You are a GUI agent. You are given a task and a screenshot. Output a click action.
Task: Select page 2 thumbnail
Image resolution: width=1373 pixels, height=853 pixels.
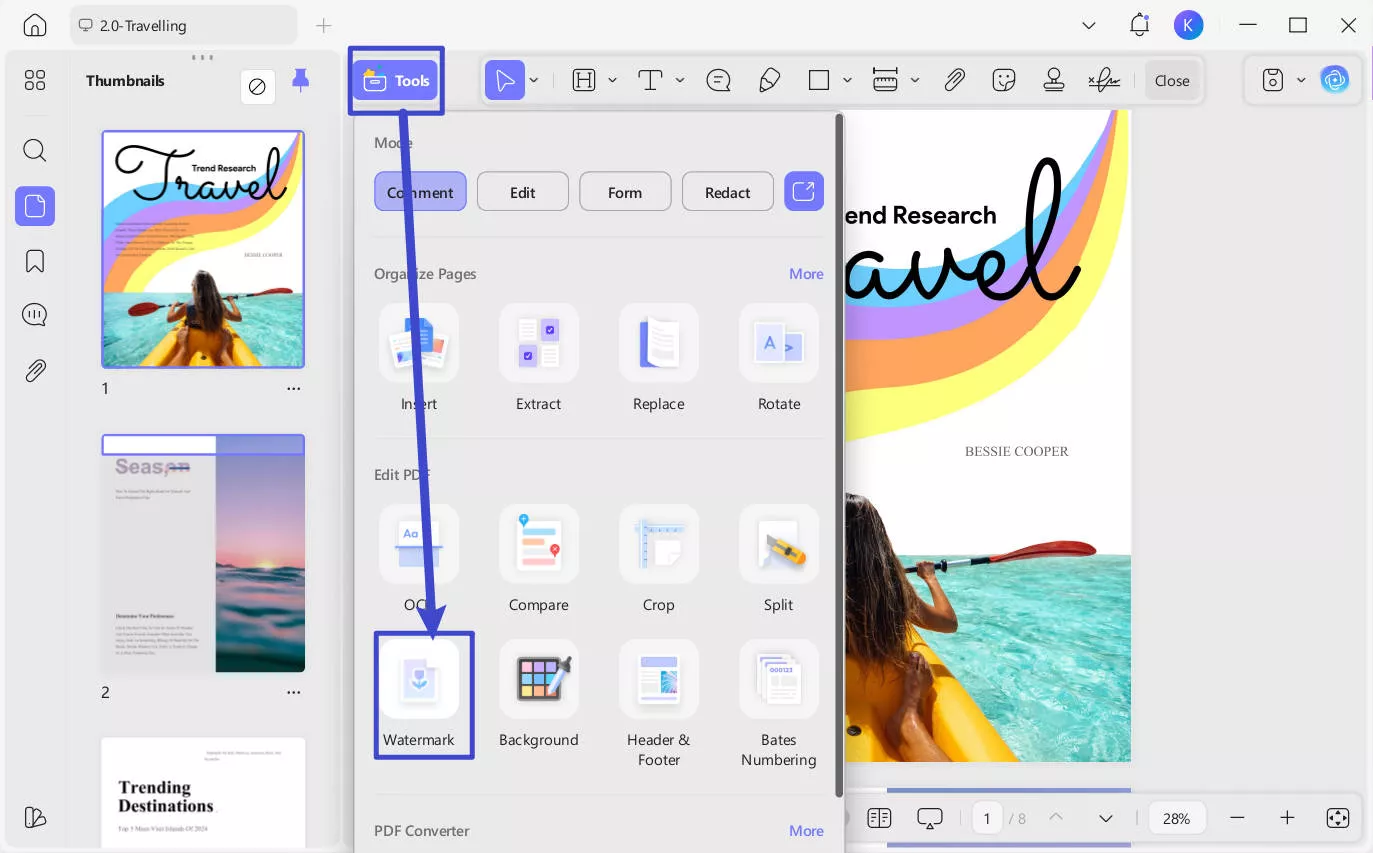coord(203,553)
